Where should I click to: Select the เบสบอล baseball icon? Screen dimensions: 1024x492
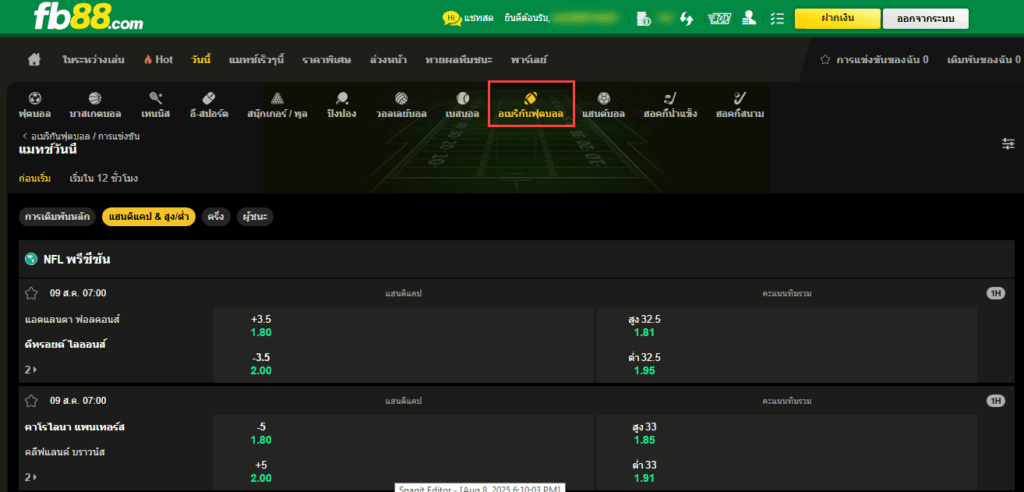click(462, 99)
